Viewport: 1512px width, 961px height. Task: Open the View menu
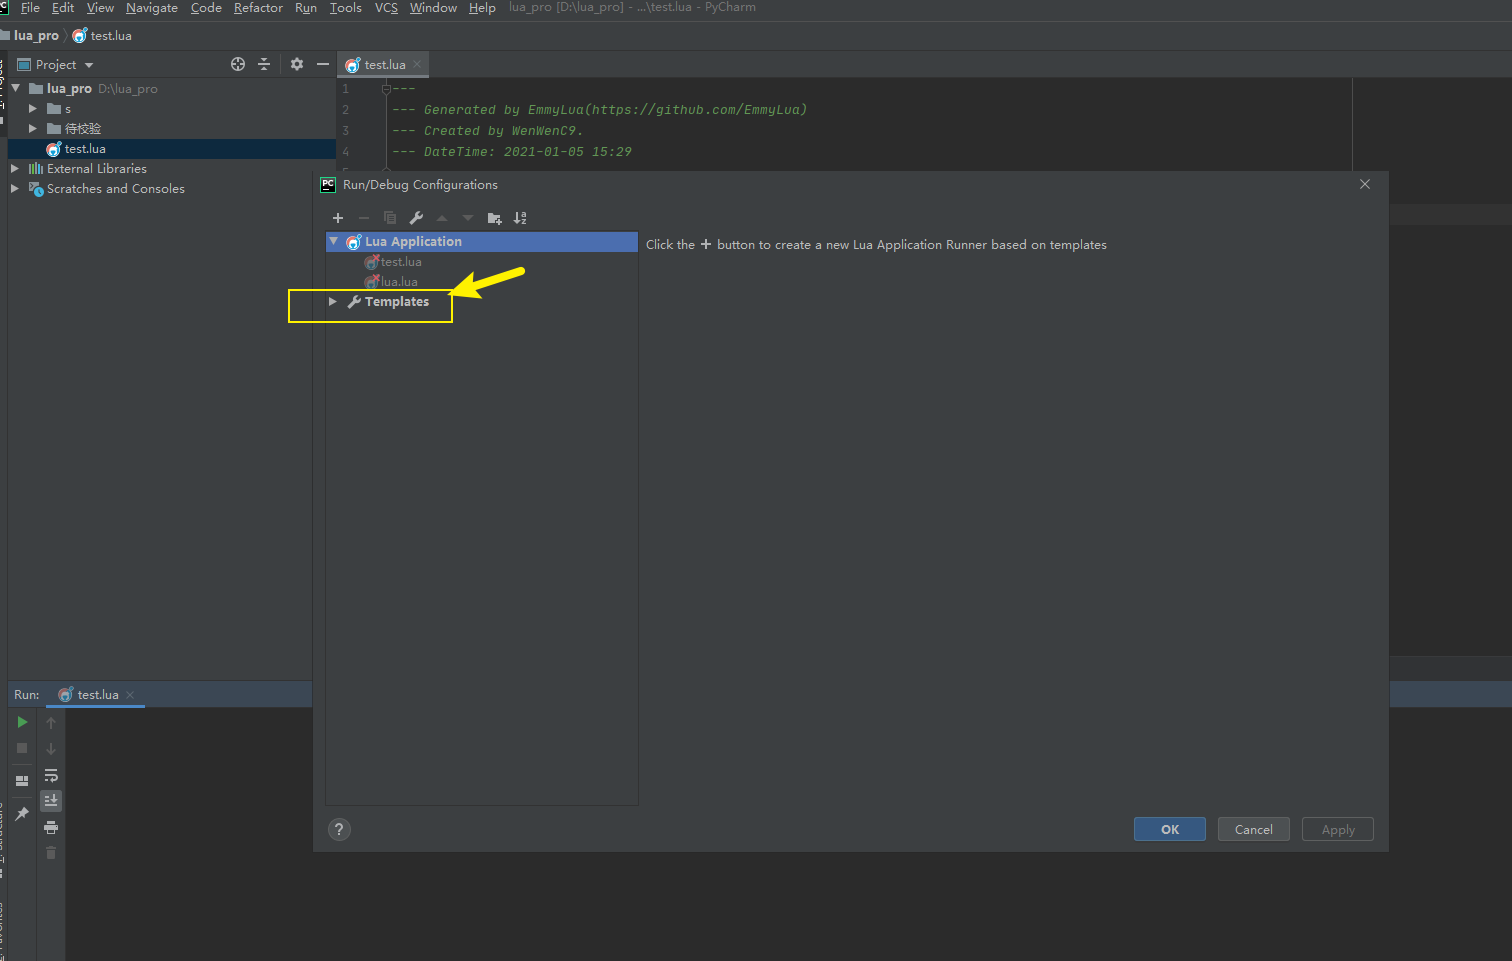(x=100, y=8)
